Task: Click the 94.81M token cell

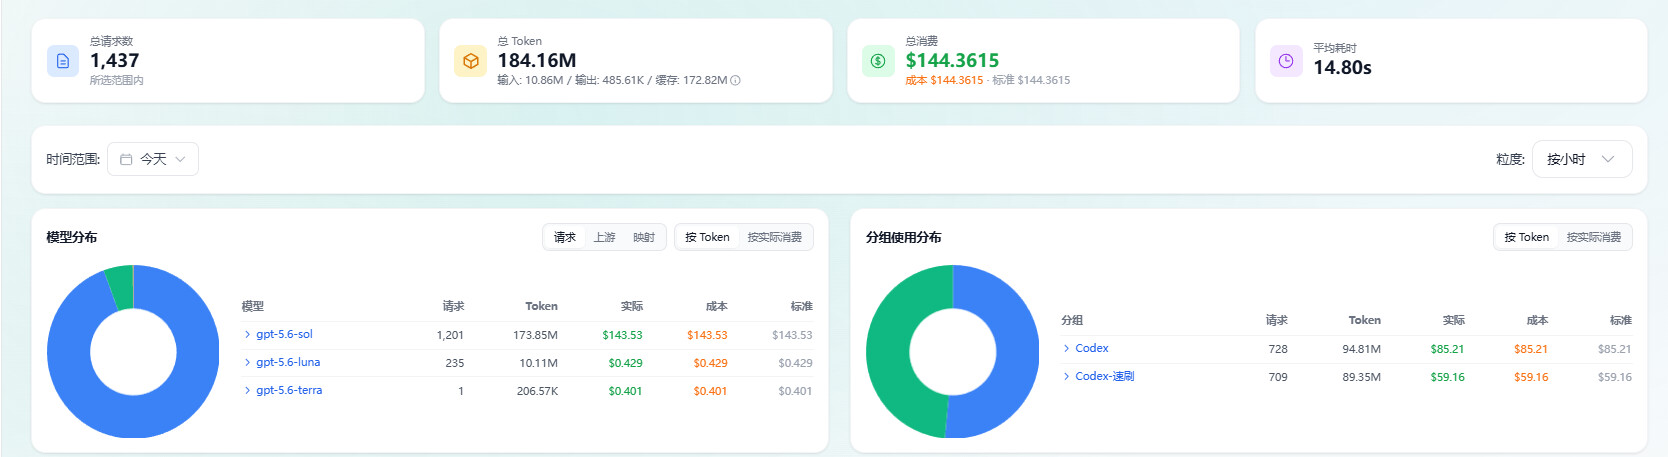Action: (1361, 349)
